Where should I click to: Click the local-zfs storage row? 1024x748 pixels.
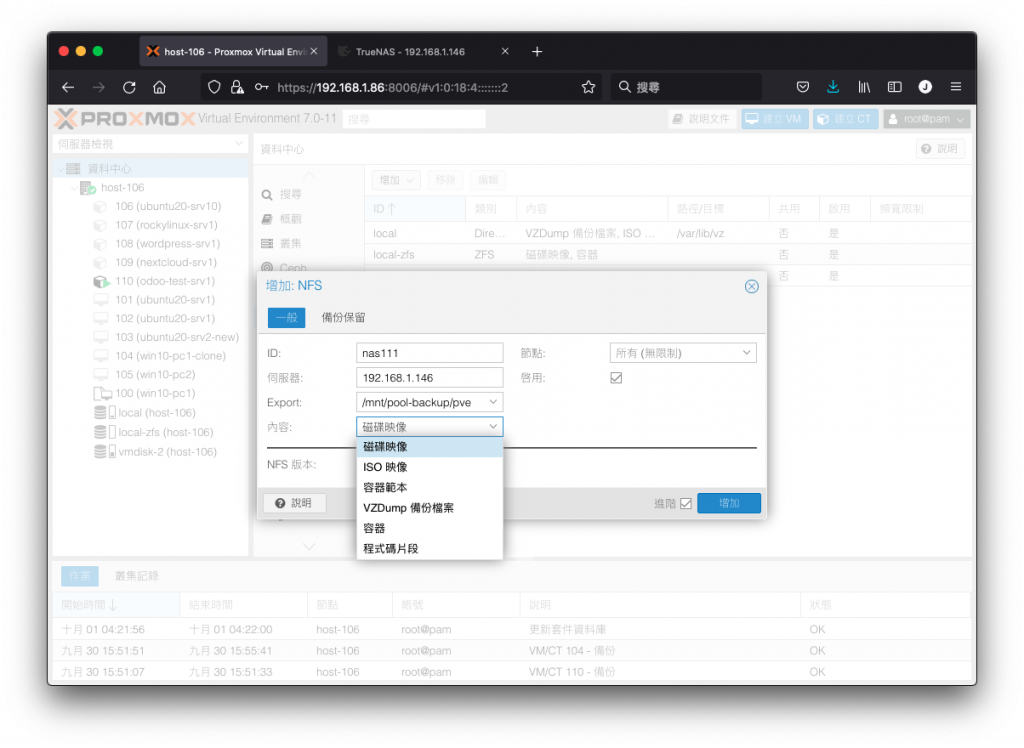(x=667, y=255)
